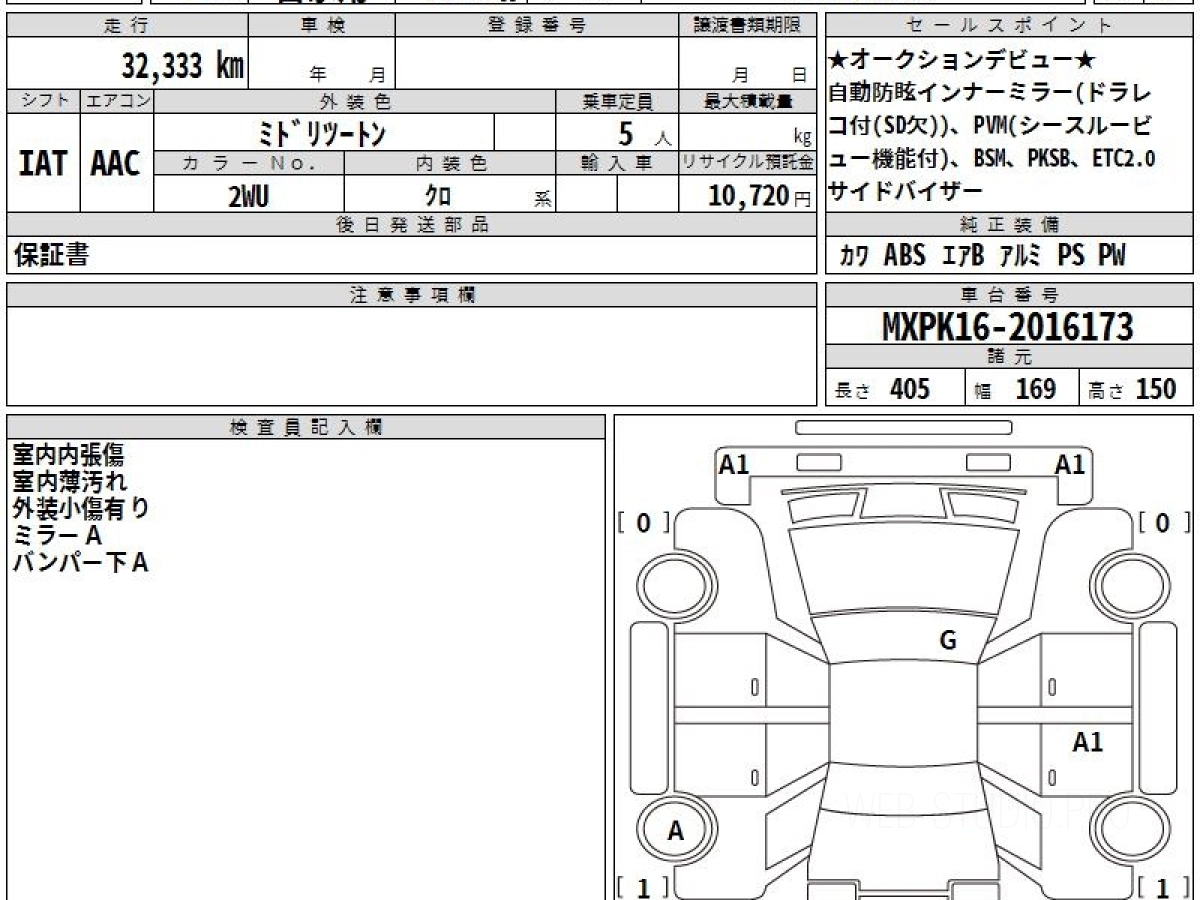Select ★オークションデビュー★ line
Viewport: 1200px width, 900px height.
tap(962, 60)
